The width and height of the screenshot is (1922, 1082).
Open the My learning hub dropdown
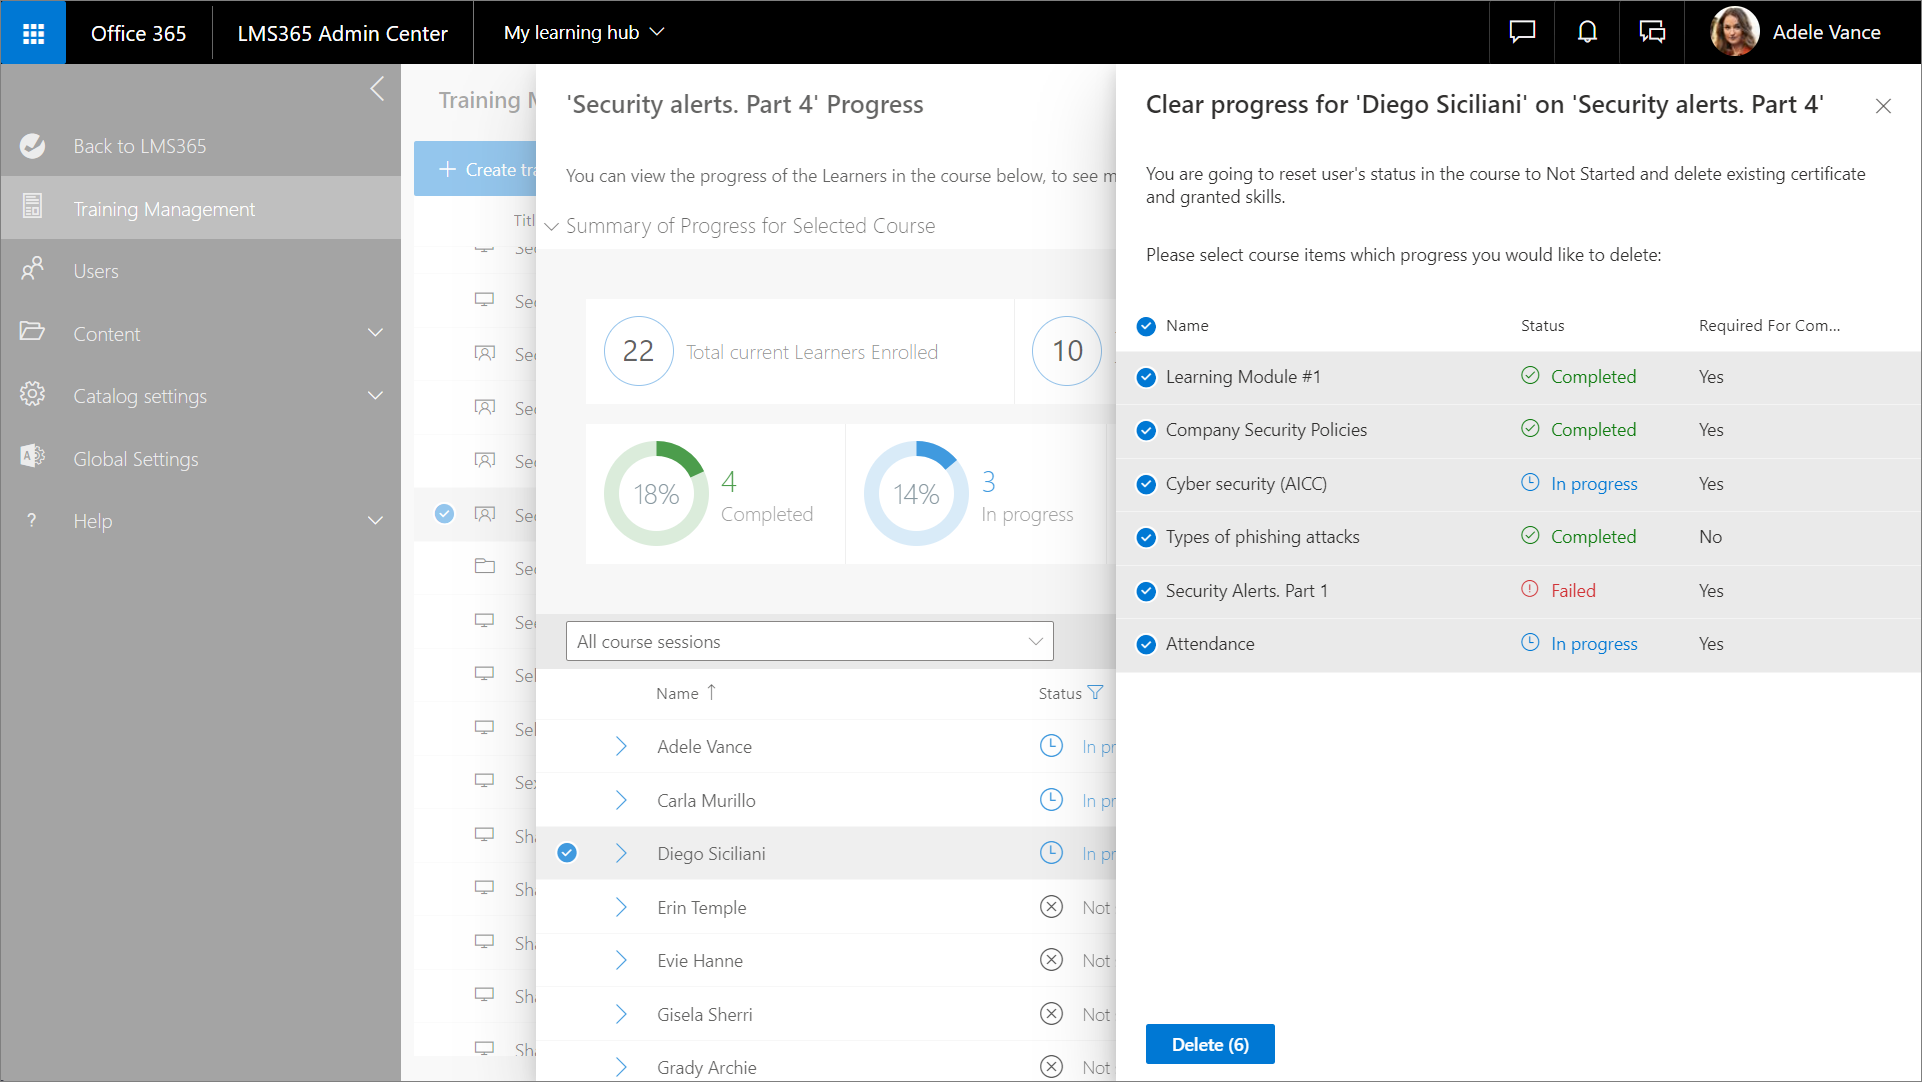[x=584, y=33]
